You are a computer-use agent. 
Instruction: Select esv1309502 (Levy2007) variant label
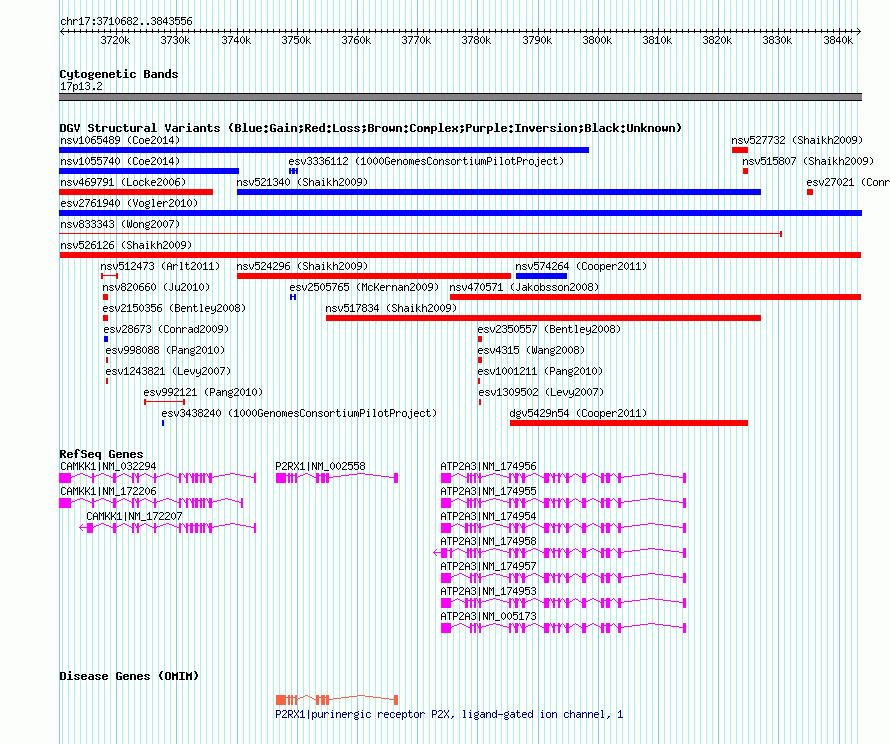[x=541, y=392]
